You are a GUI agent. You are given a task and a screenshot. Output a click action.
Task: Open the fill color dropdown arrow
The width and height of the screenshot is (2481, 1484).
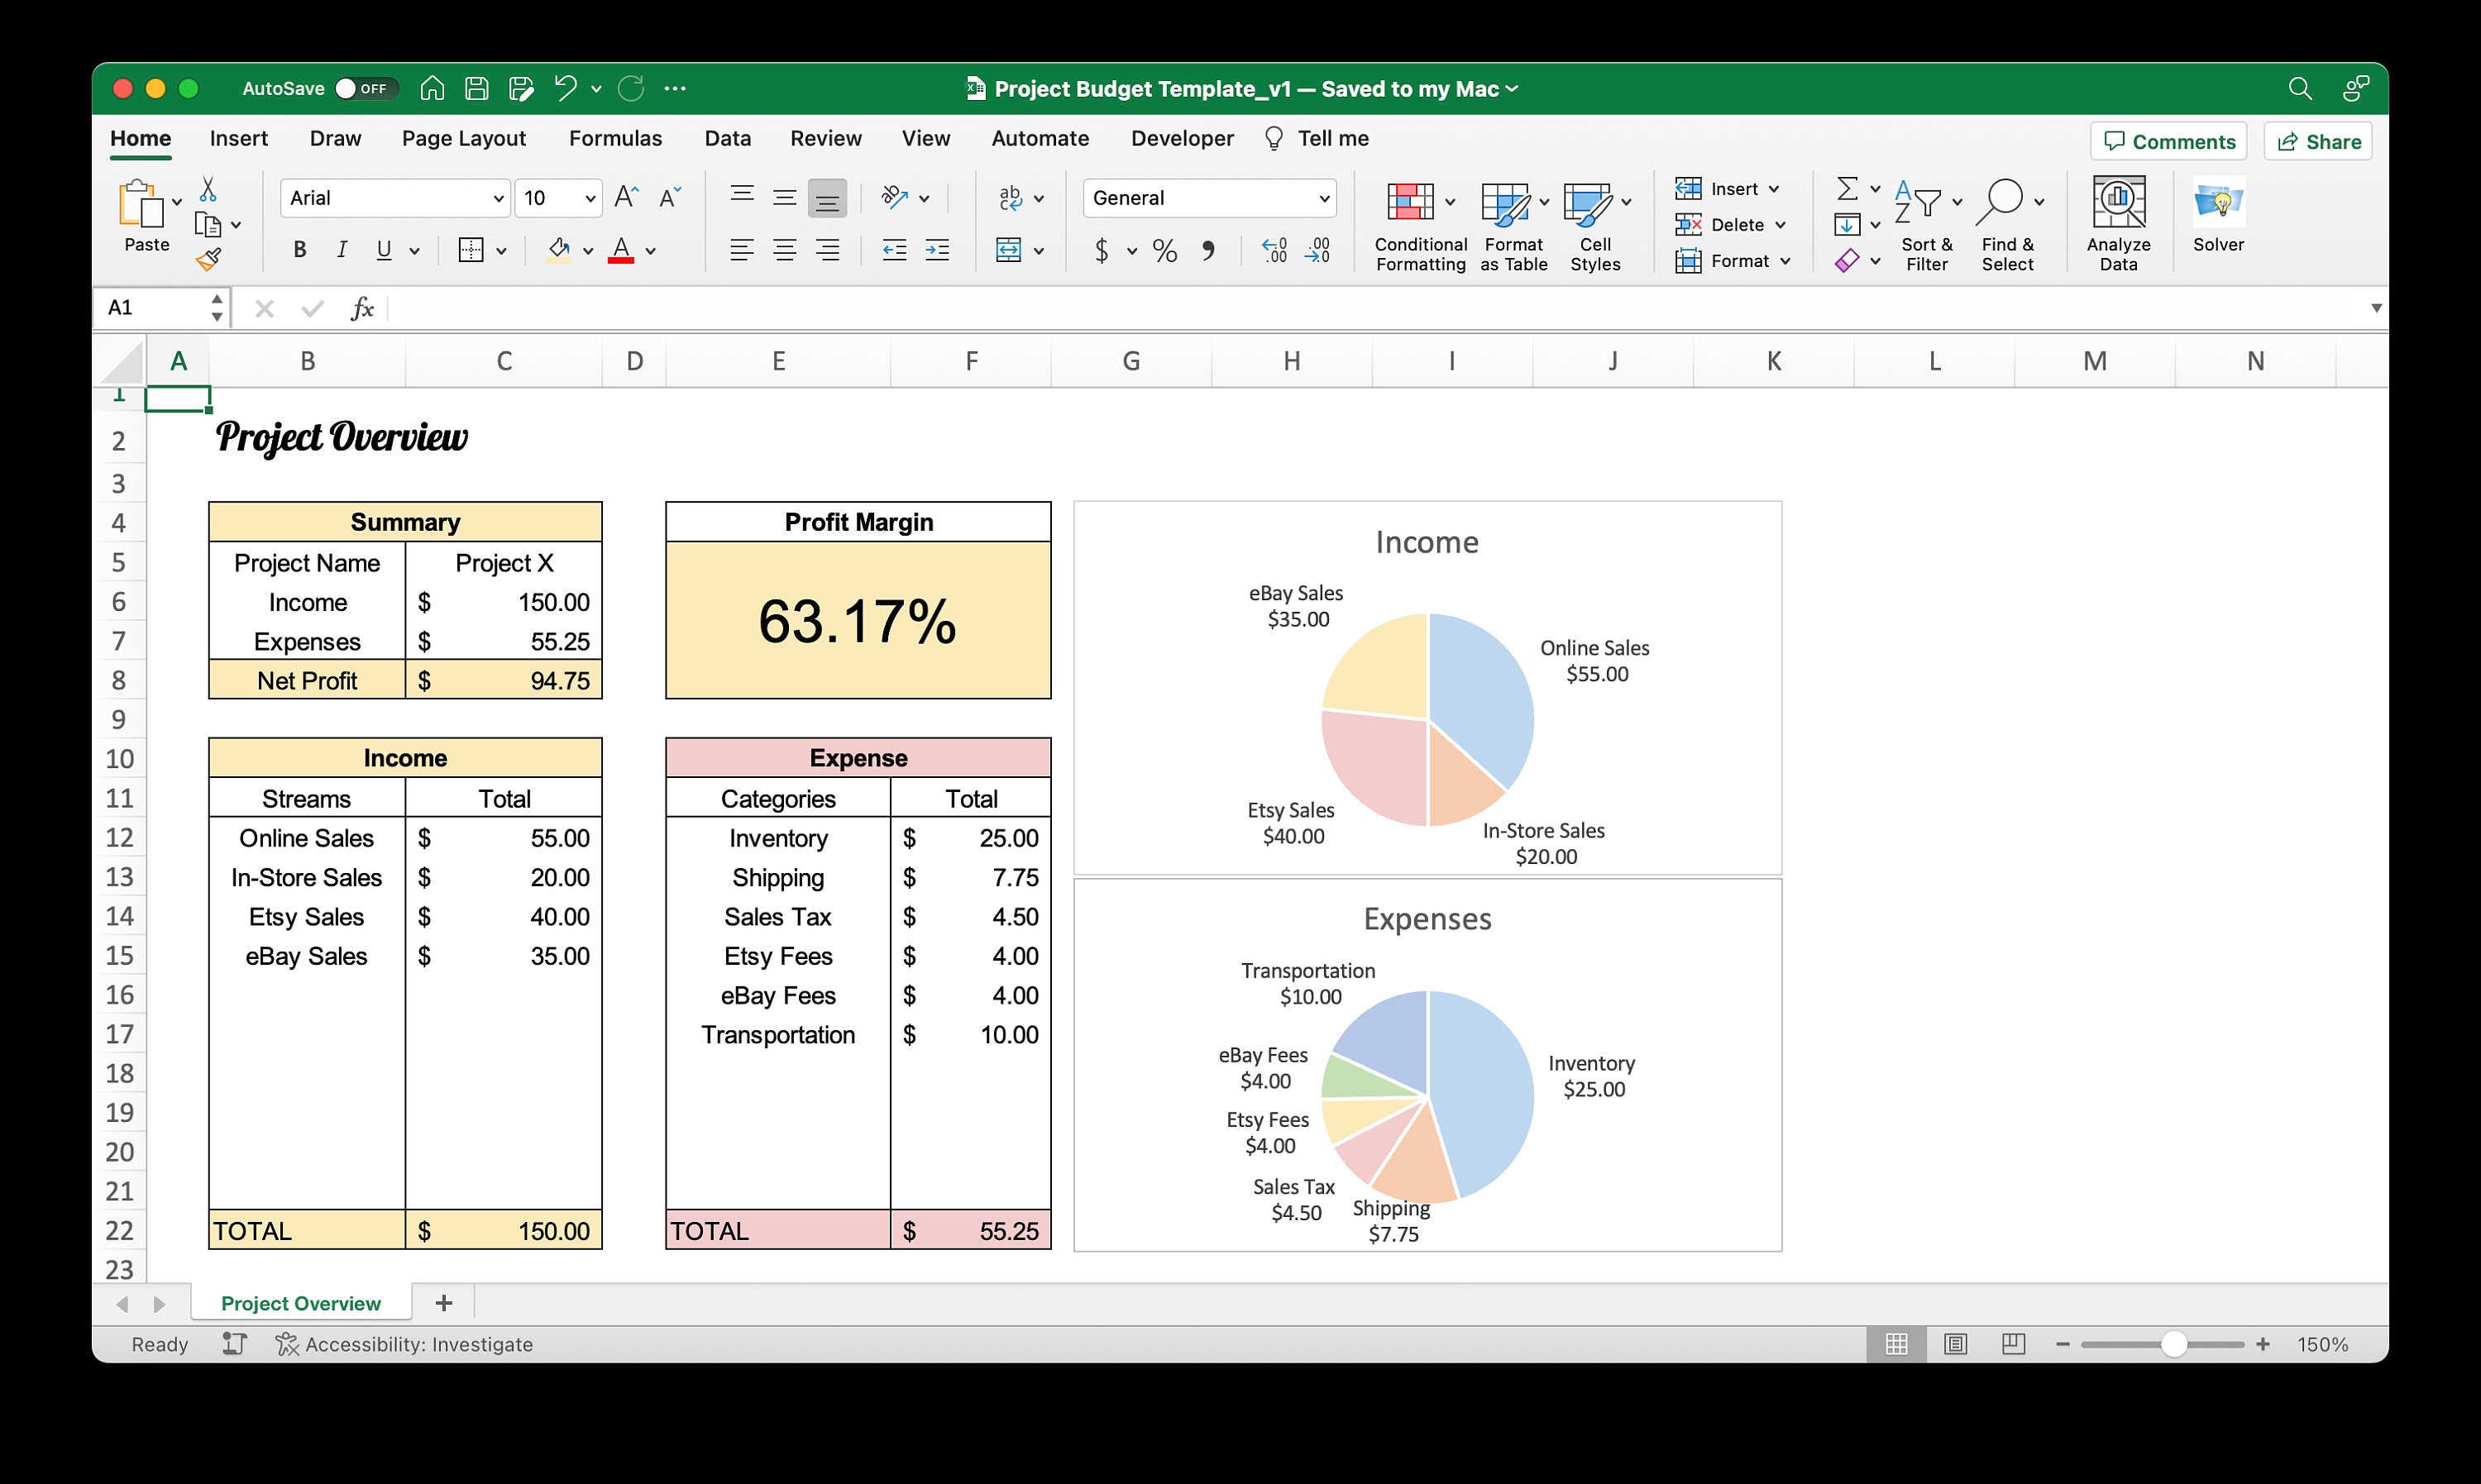588,250
